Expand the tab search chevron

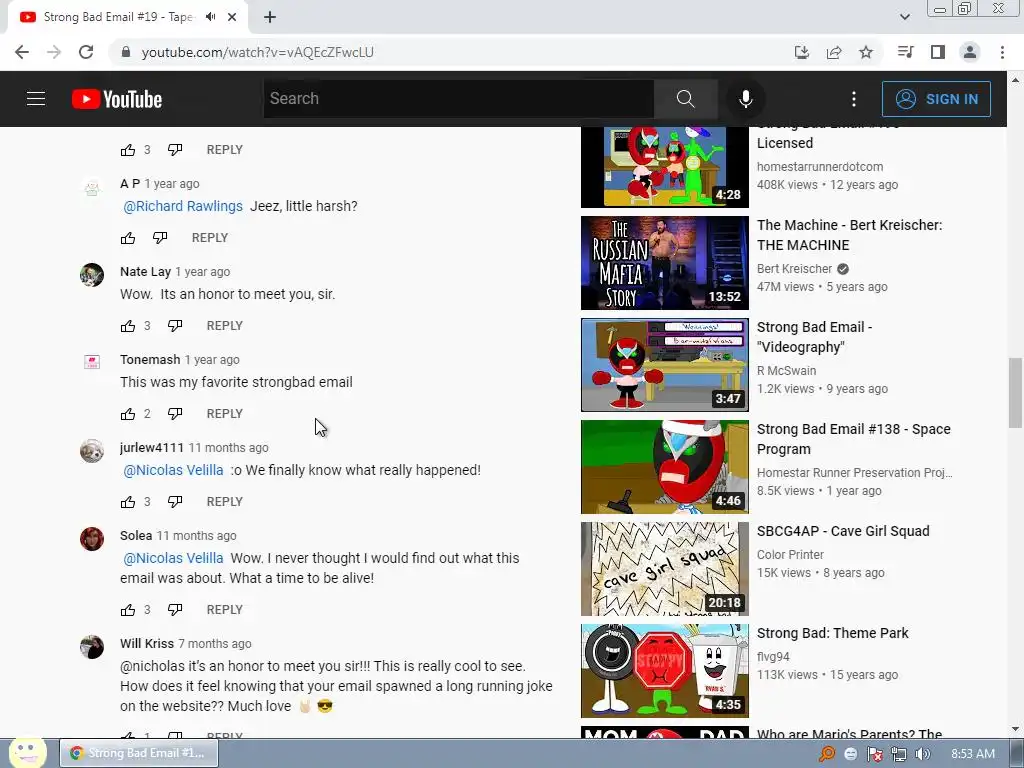click(904, 17)
